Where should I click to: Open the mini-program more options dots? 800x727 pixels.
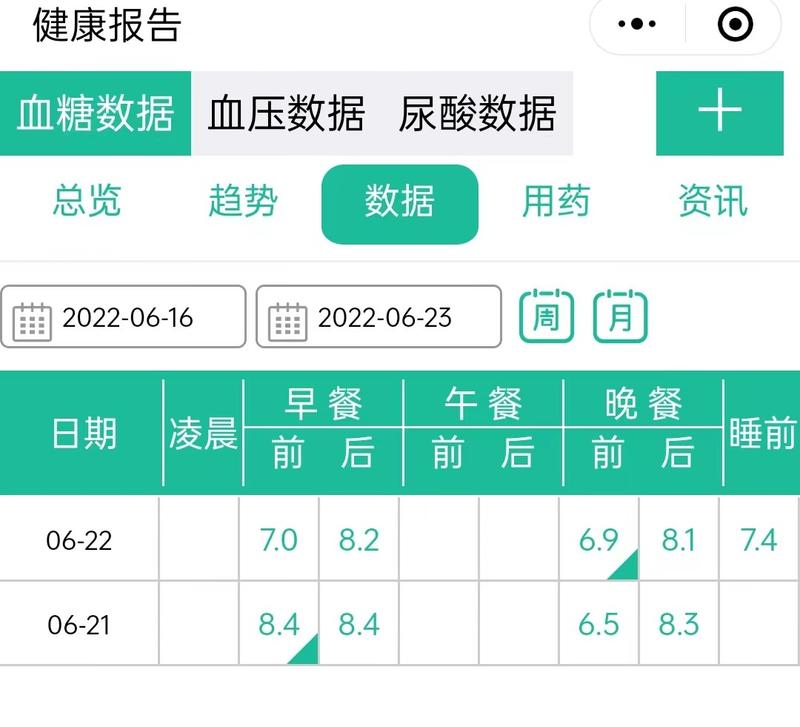point(637,23)
